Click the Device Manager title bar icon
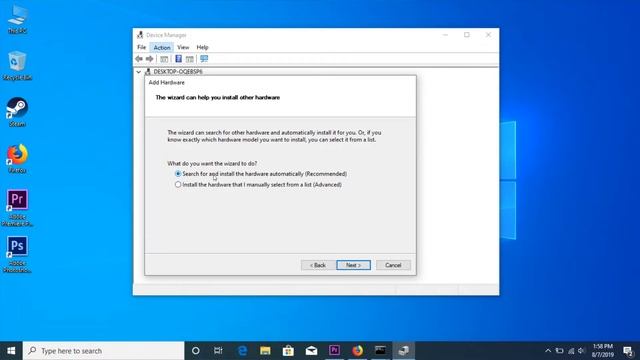This screenshot has width=640, height=360. coord(140,35)
